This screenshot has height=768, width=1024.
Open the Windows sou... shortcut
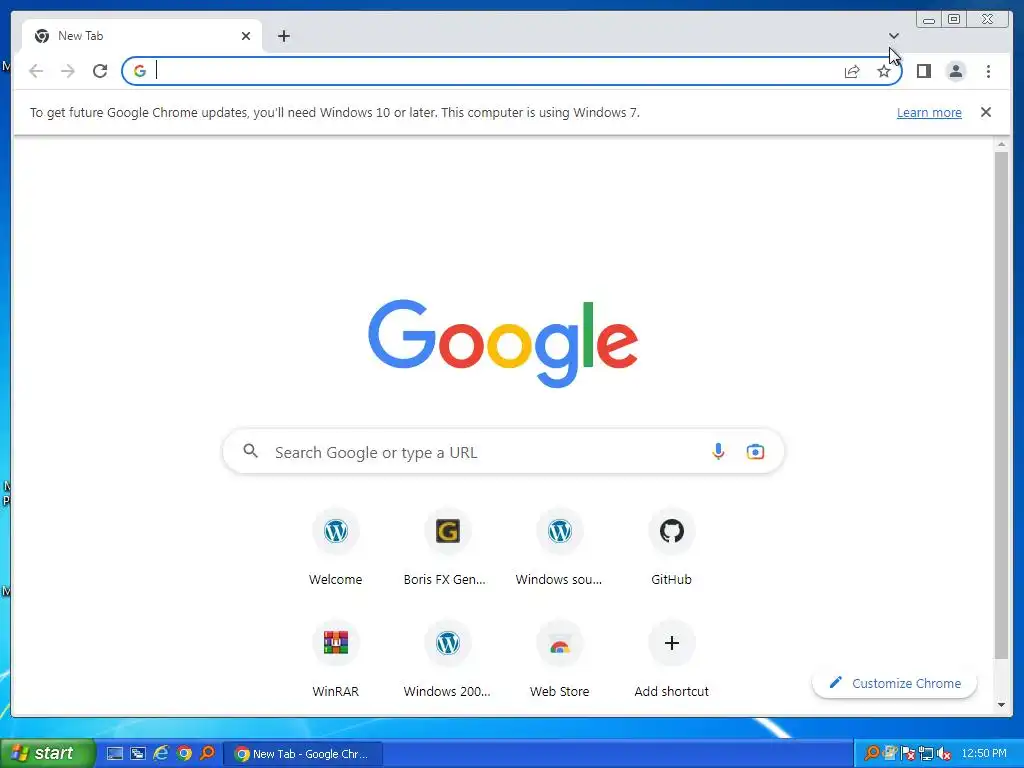560,548
